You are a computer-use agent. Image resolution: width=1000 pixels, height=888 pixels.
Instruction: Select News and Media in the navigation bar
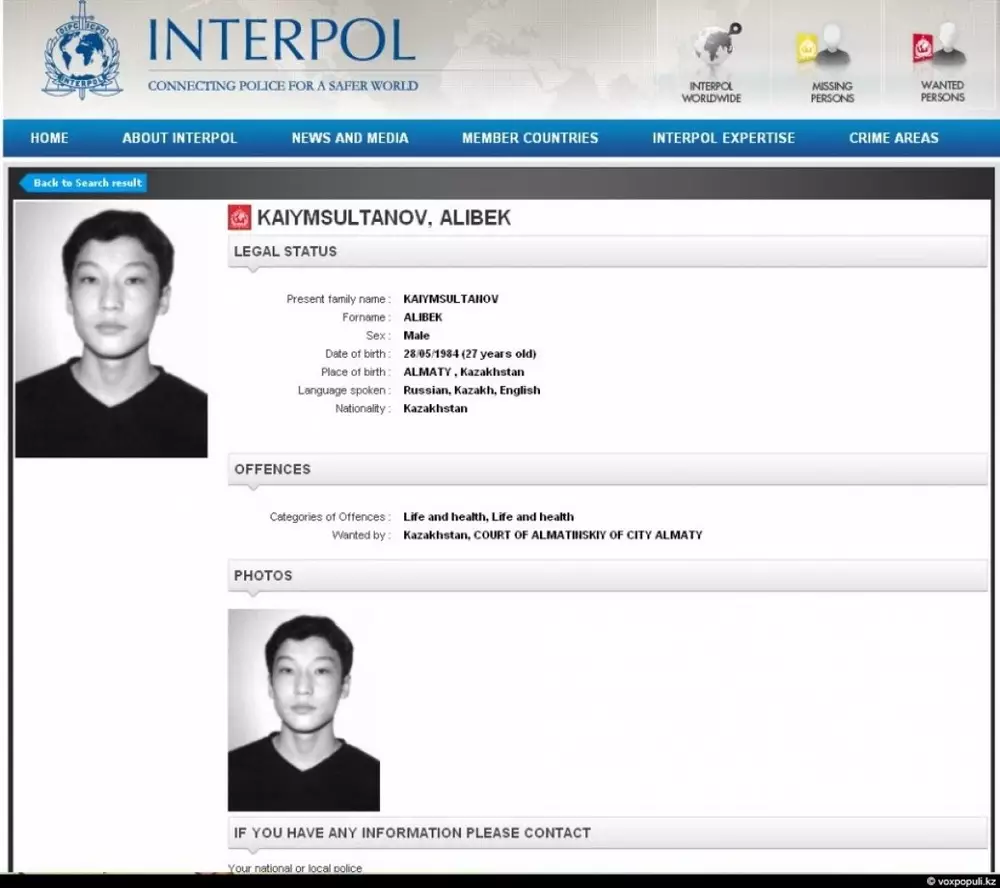click(350, 138)
